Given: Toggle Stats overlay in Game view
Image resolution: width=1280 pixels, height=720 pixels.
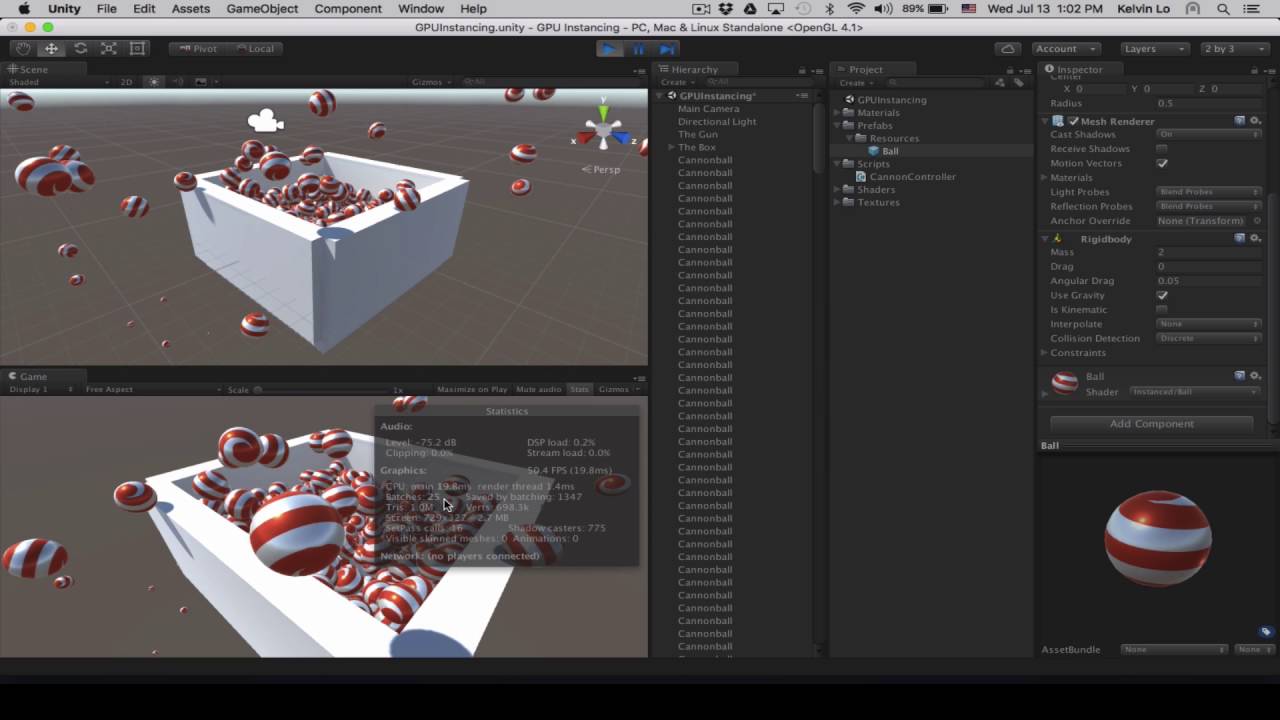Looking at the screenshot, I should coord(579,389).
